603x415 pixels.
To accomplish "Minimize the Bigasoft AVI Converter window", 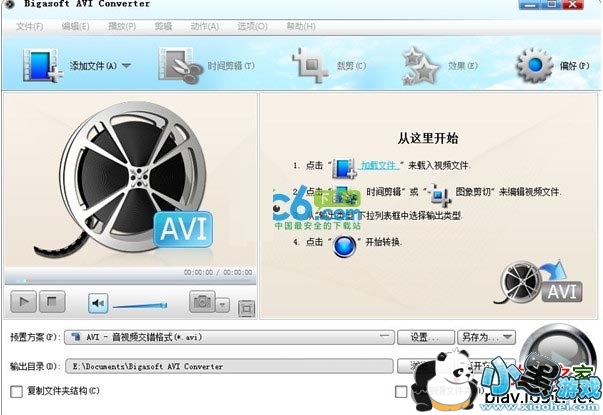I will coord(531,4).
